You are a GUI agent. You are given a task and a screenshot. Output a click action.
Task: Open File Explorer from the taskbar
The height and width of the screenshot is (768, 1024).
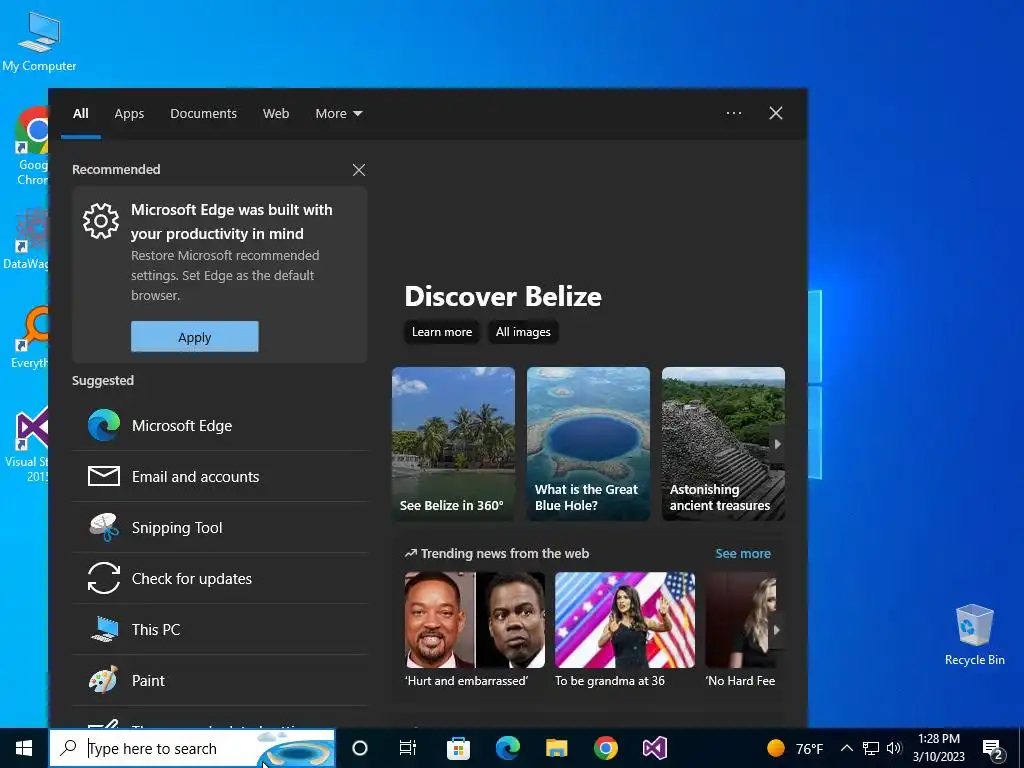pyautogui.click(x=556, y=748)
